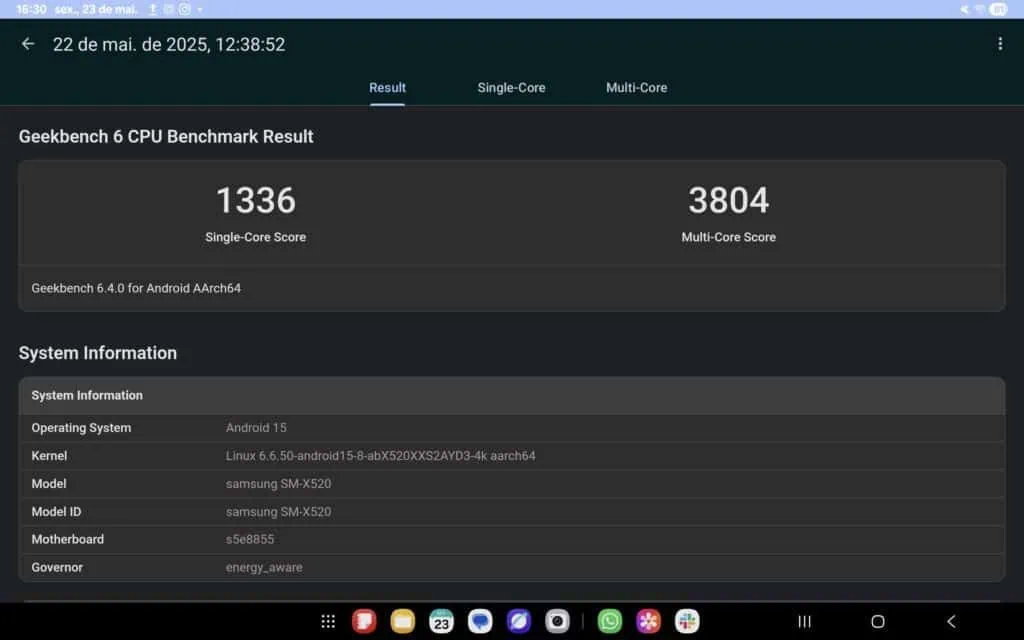This screenshot has width=1024, height=640.
Task: Open the Samsung Gallery app
Action: coord(646,621)
